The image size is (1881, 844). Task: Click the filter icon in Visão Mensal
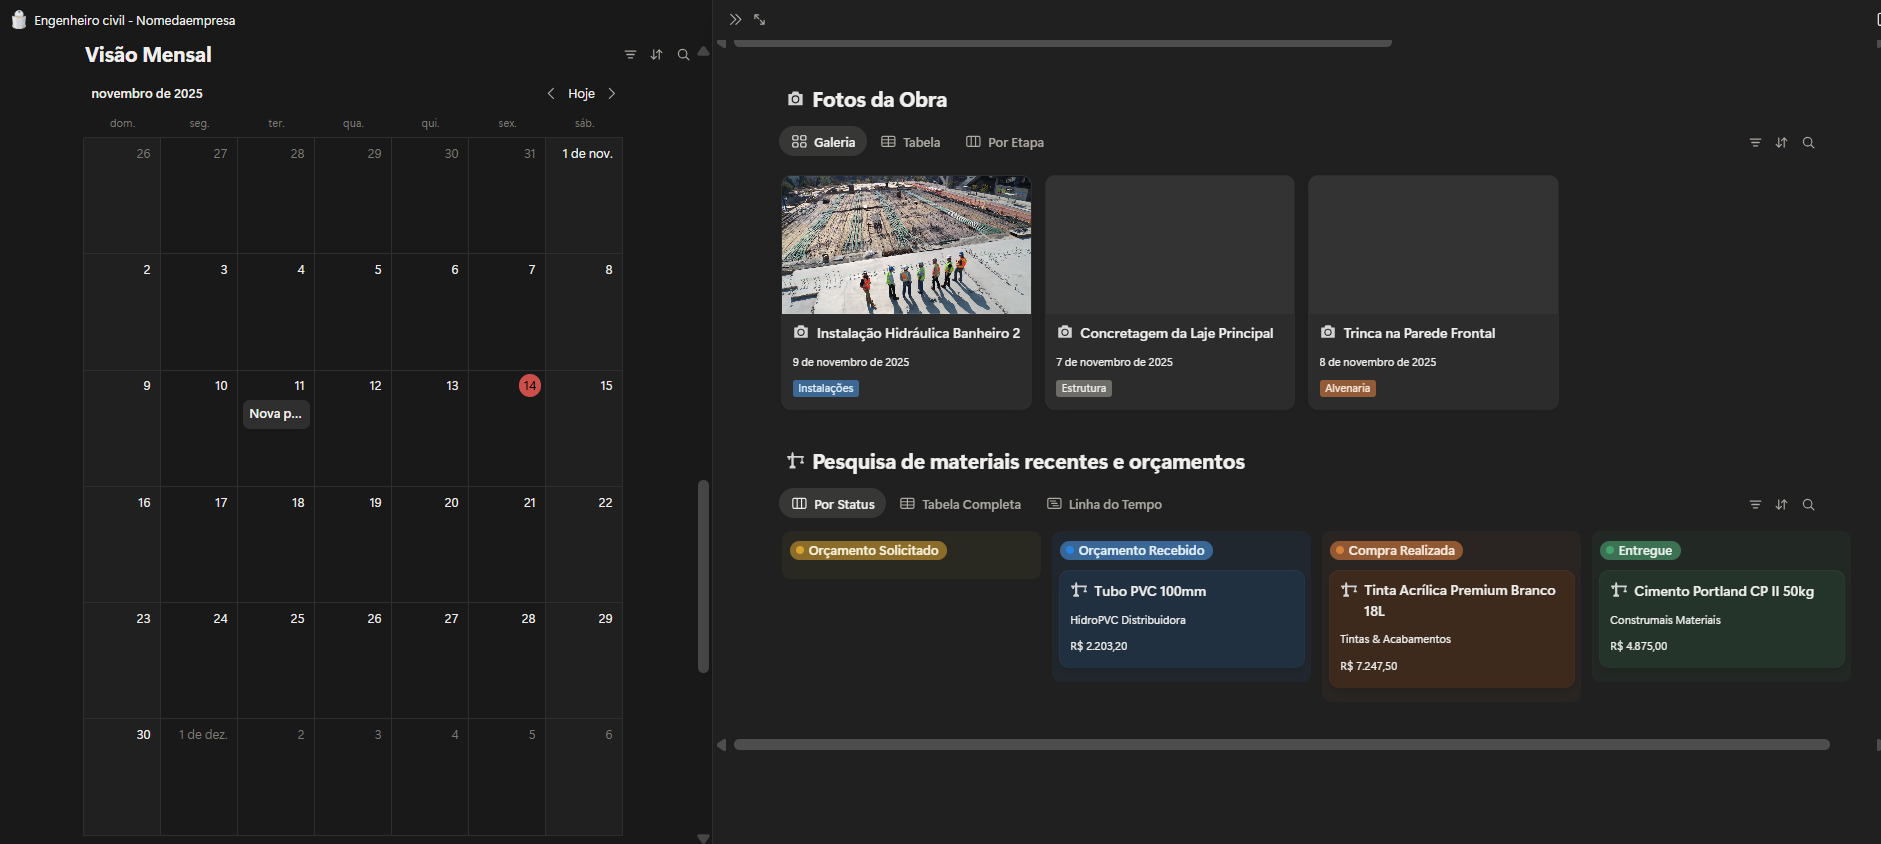click(x=630, y=55)
